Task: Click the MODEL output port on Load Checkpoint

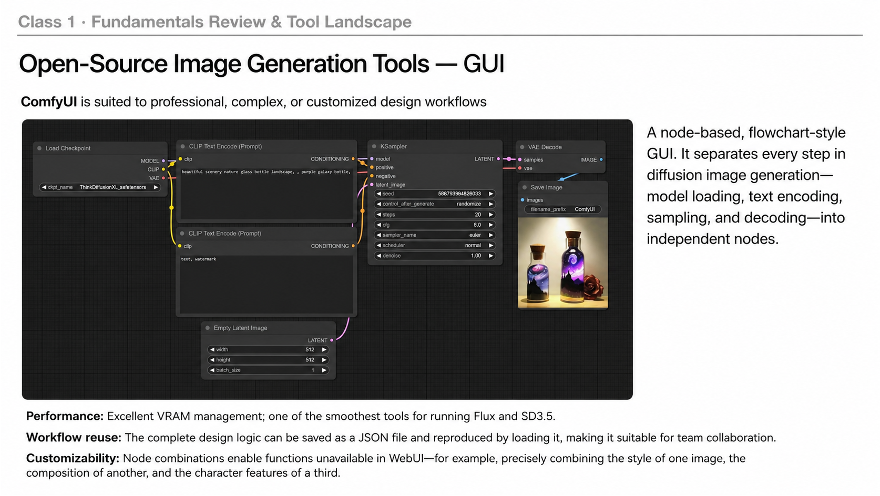Action: click(163, 161)
